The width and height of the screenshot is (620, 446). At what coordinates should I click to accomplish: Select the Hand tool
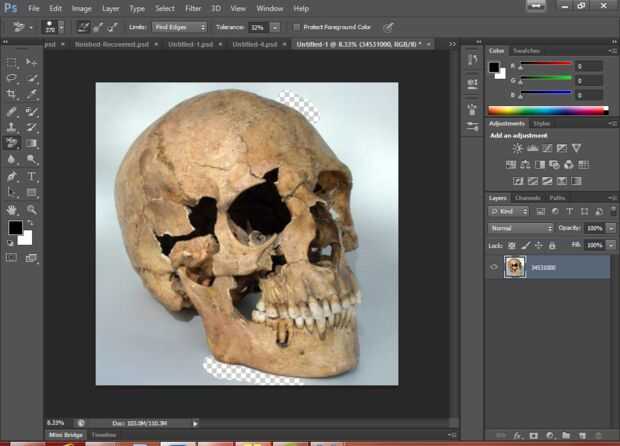(x=11, y=209)
